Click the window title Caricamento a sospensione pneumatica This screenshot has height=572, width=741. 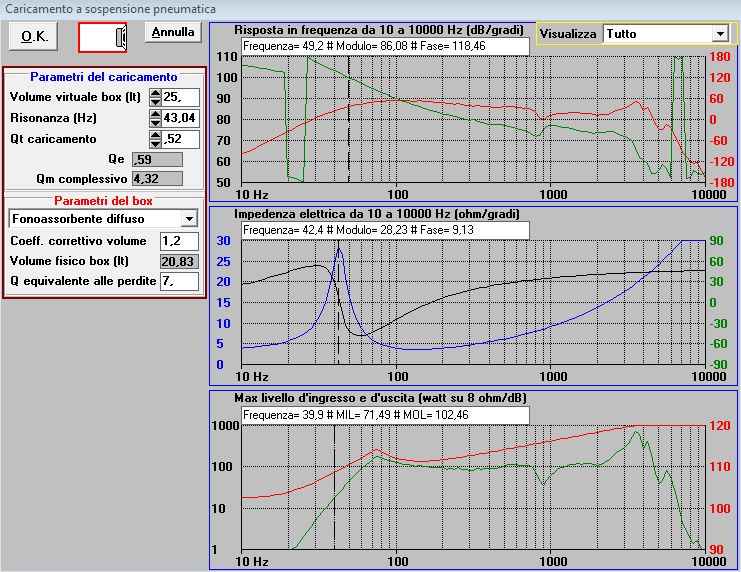point(110,9)
